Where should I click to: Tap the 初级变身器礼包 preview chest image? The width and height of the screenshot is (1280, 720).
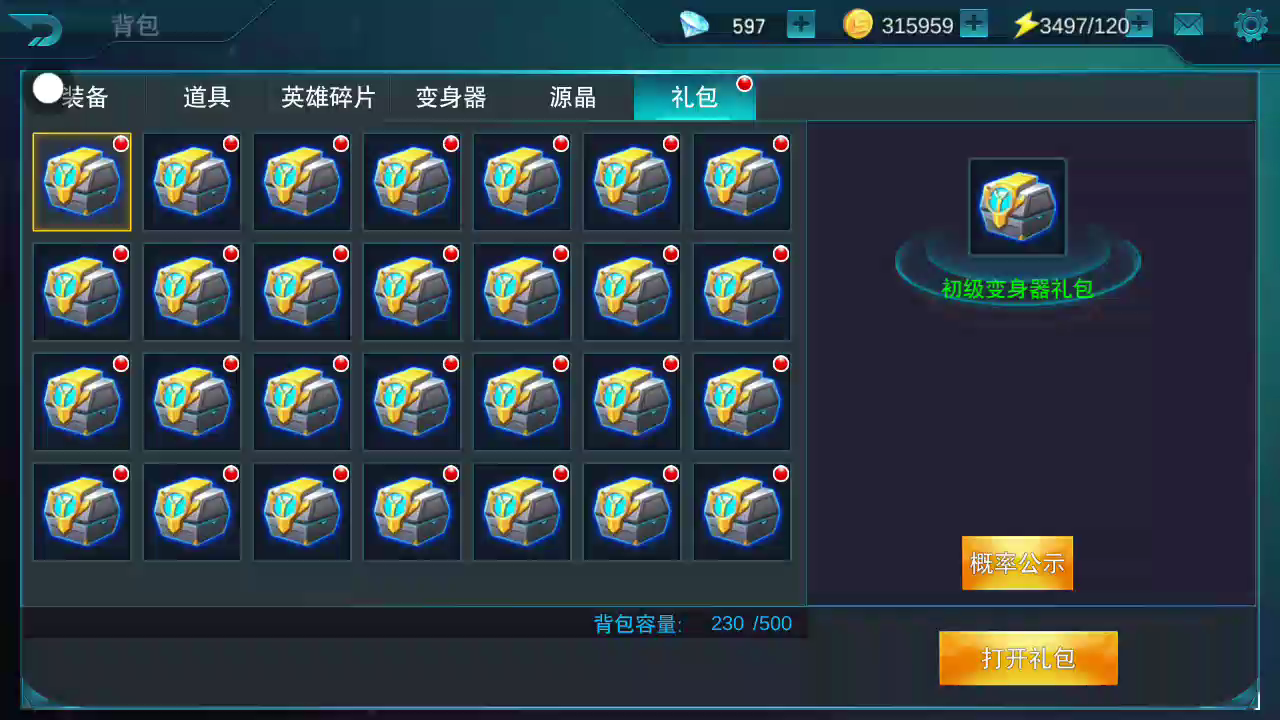click(1017, 207)
